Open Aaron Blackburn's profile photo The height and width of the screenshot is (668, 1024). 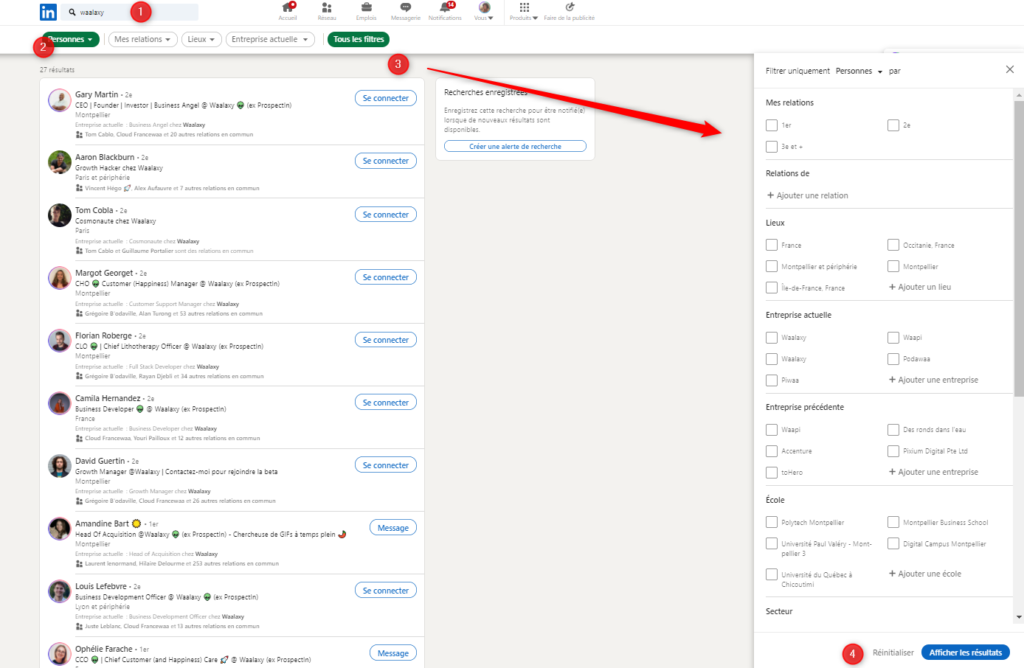tap(59, 163)
